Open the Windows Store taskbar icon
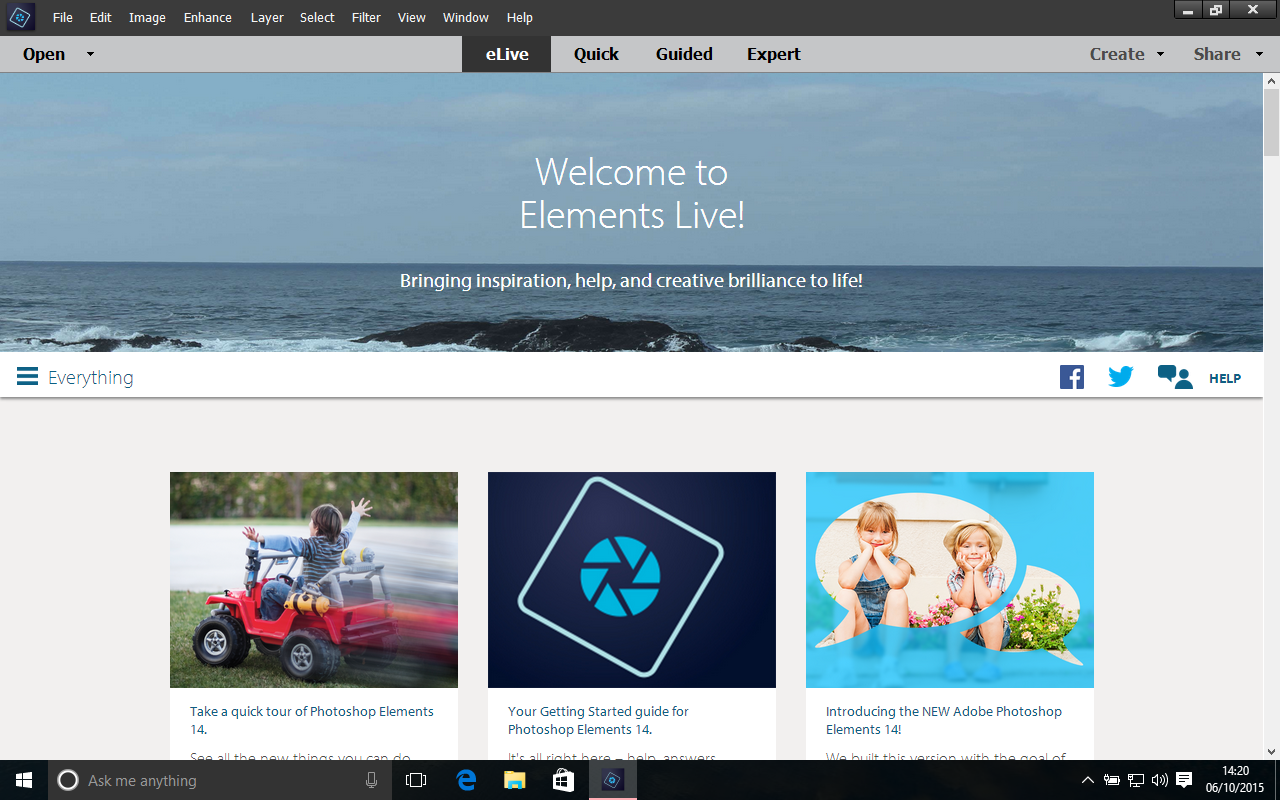Screen dimensions: 1280x800 [x=563, y=780]
